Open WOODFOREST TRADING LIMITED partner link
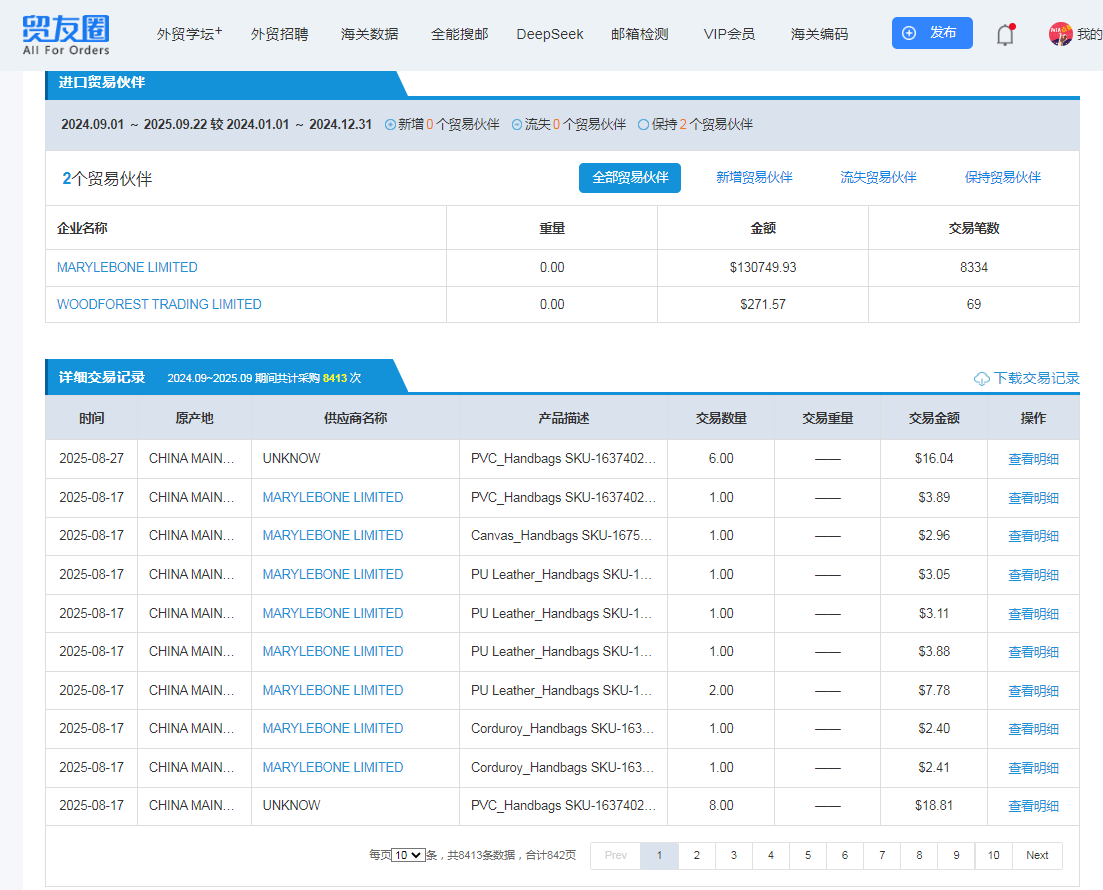The width and height of the screenshot is (1103, 890). 159,304
